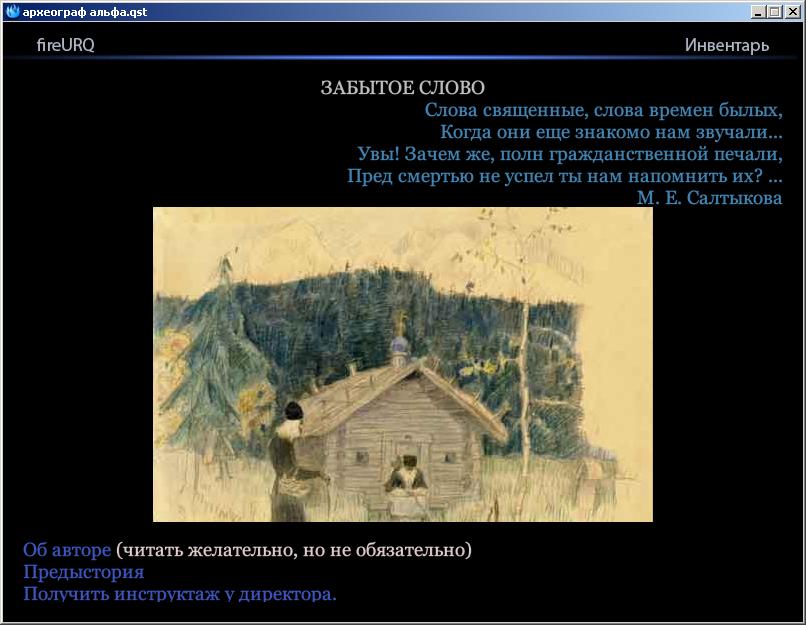Click the line starting Слова священные

click(603, 110)
